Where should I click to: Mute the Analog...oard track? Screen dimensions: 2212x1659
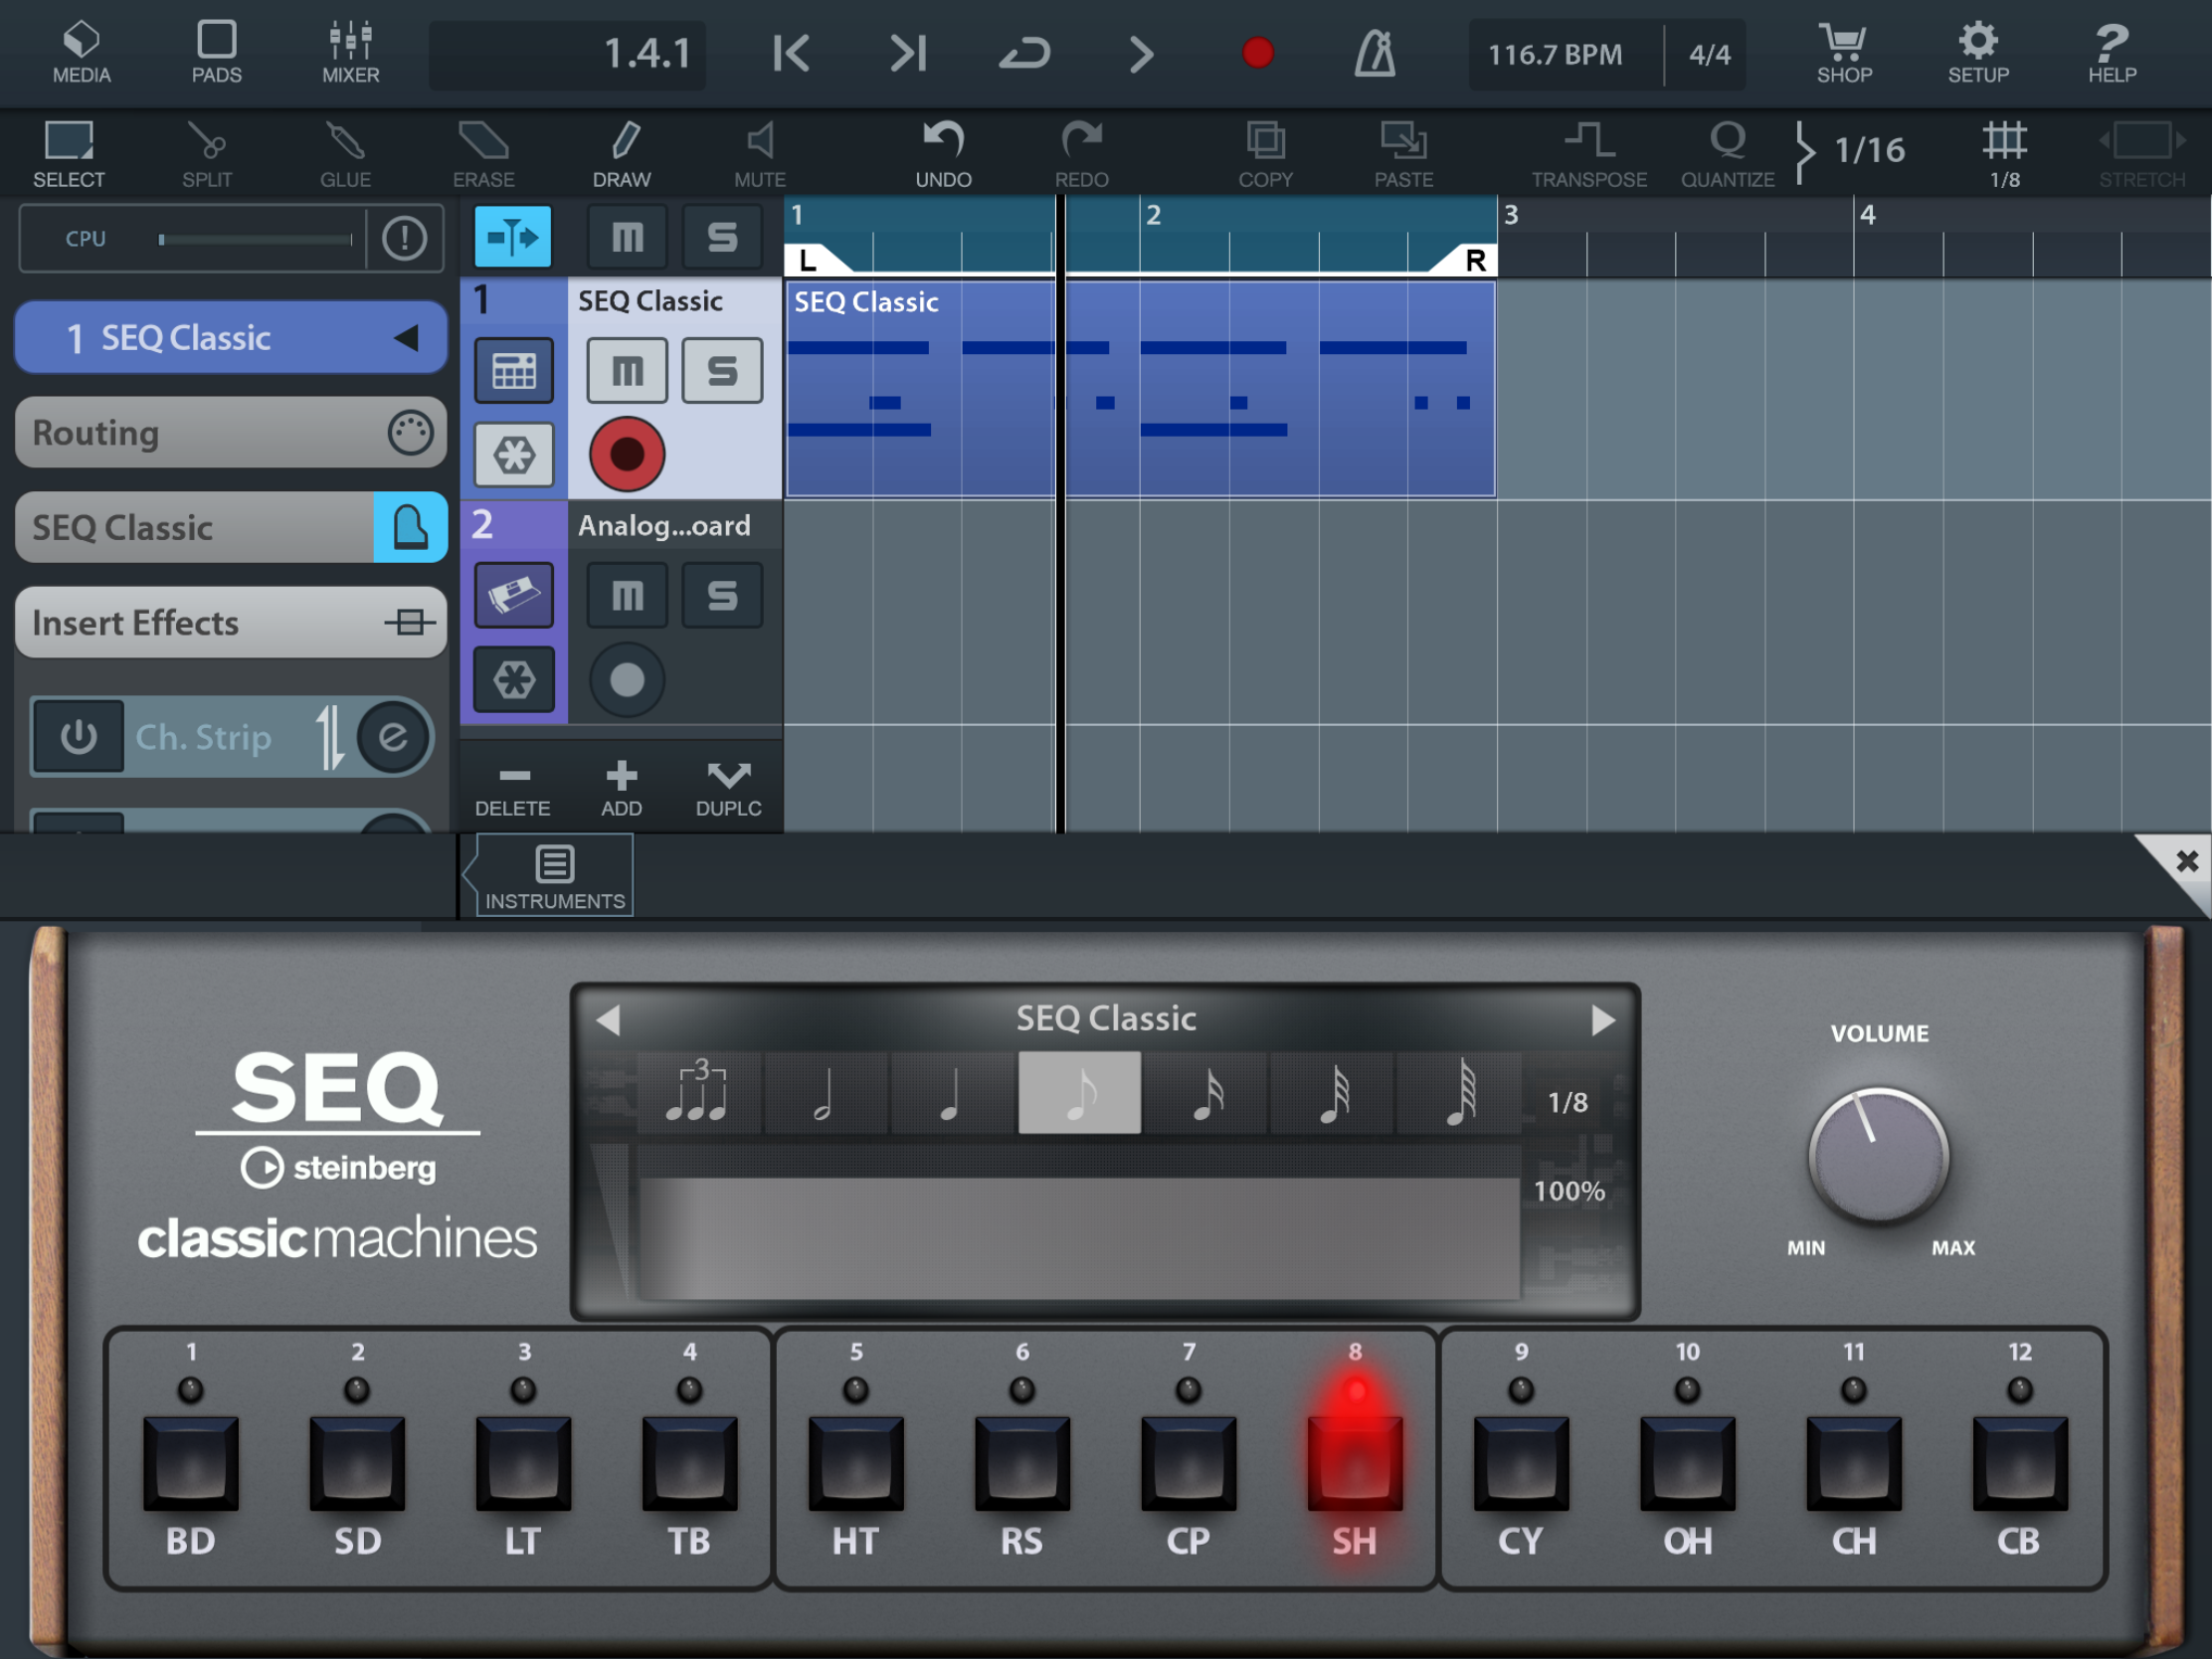pyautogui.click(x=627, y=596)
